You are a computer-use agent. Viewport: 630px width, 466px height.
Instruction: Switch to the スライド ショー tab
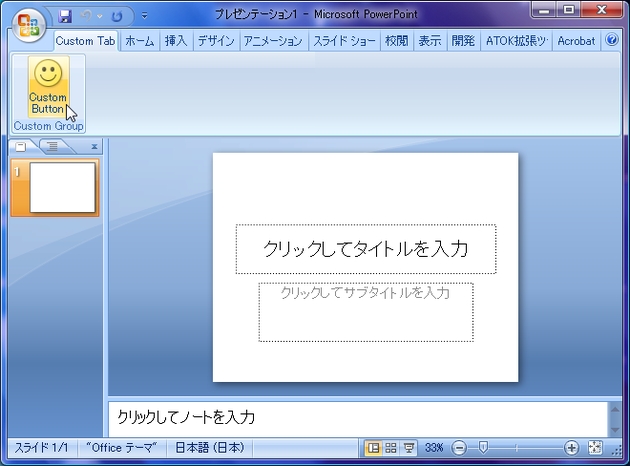point(344,41)
